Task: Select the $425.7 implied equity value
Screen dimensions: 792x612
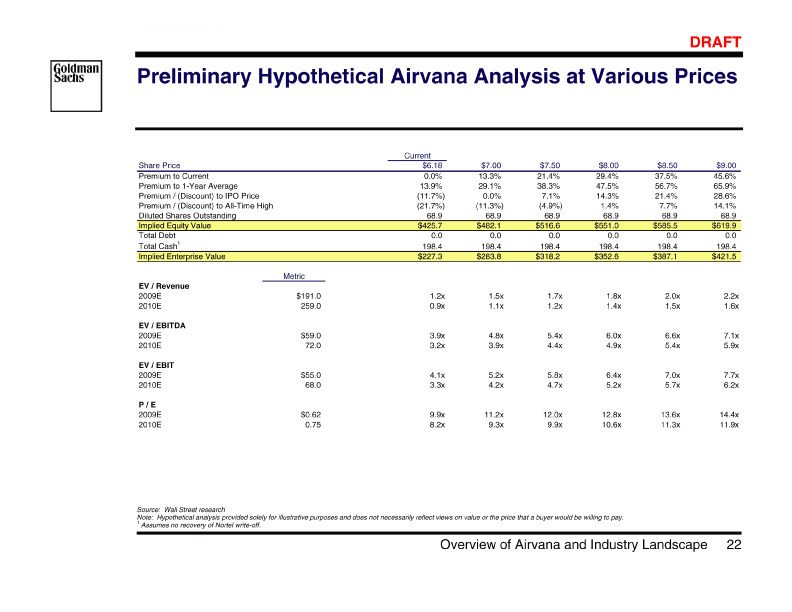Action: tap(432, 226)
